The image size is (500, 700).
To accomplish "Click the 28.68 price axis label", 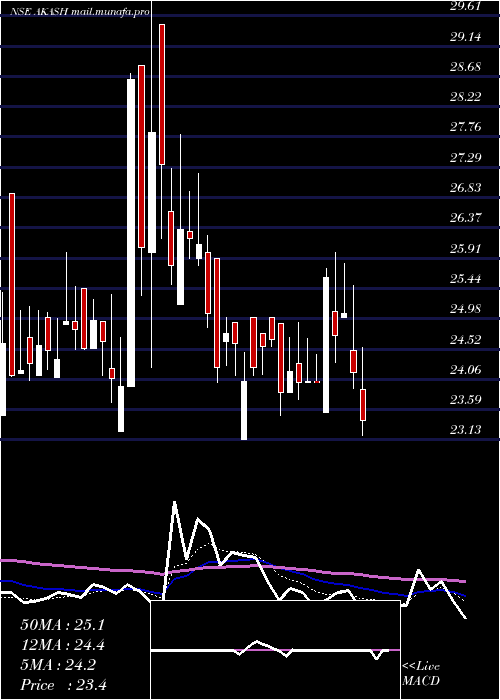I will tap(466, 67).
